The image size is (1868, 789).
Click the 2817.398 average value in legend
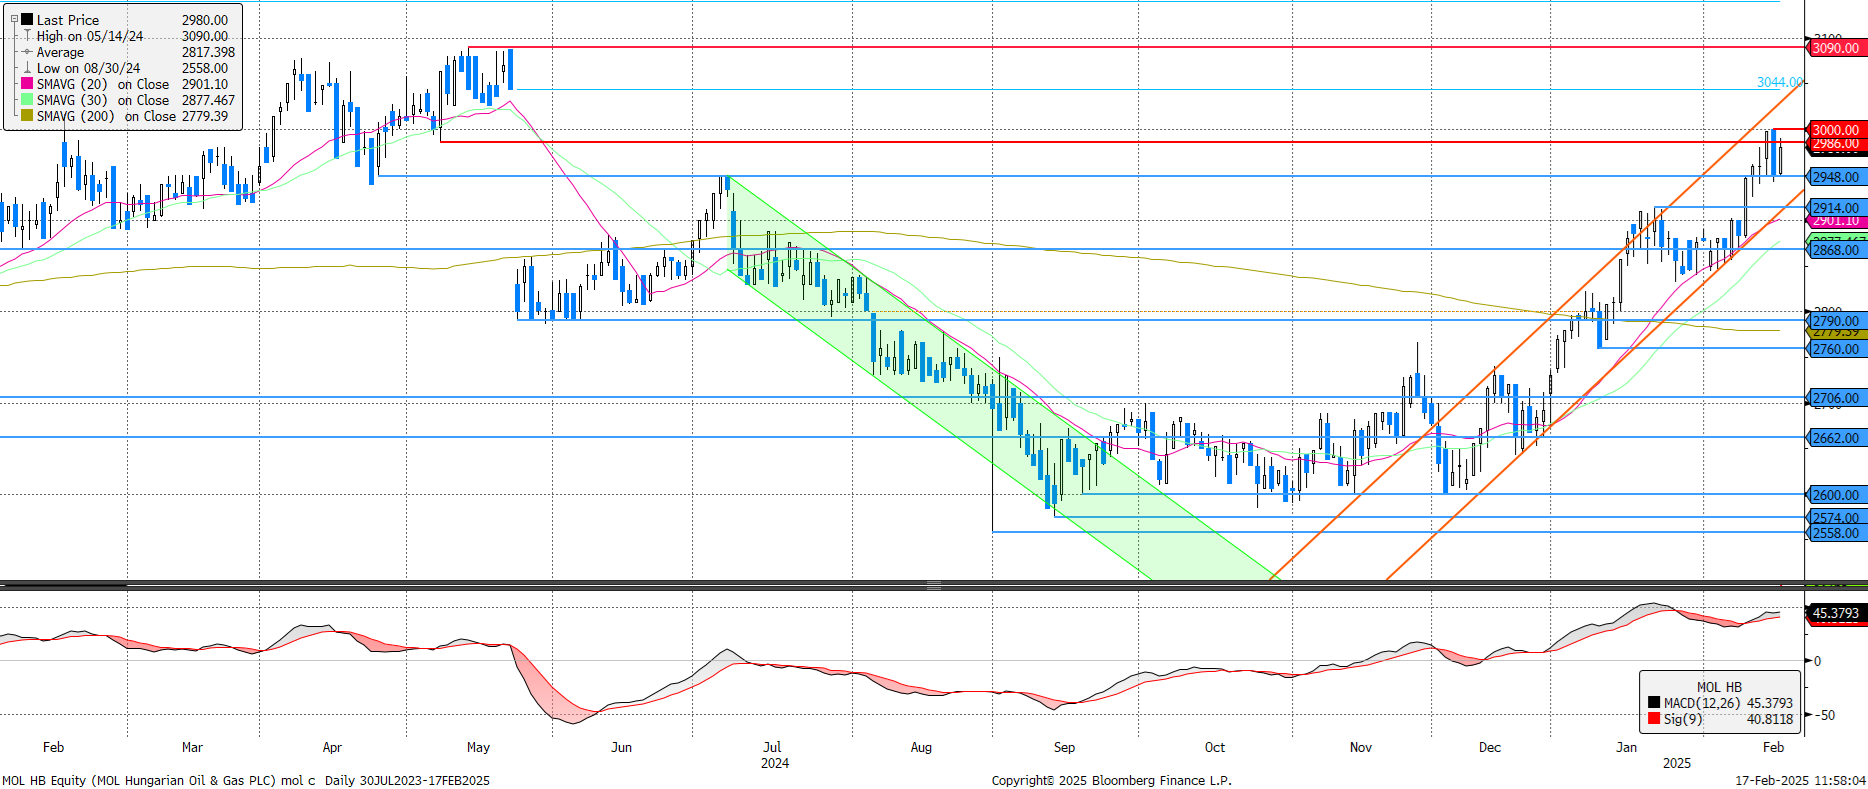pyautogui.click(x=208, y=52)
